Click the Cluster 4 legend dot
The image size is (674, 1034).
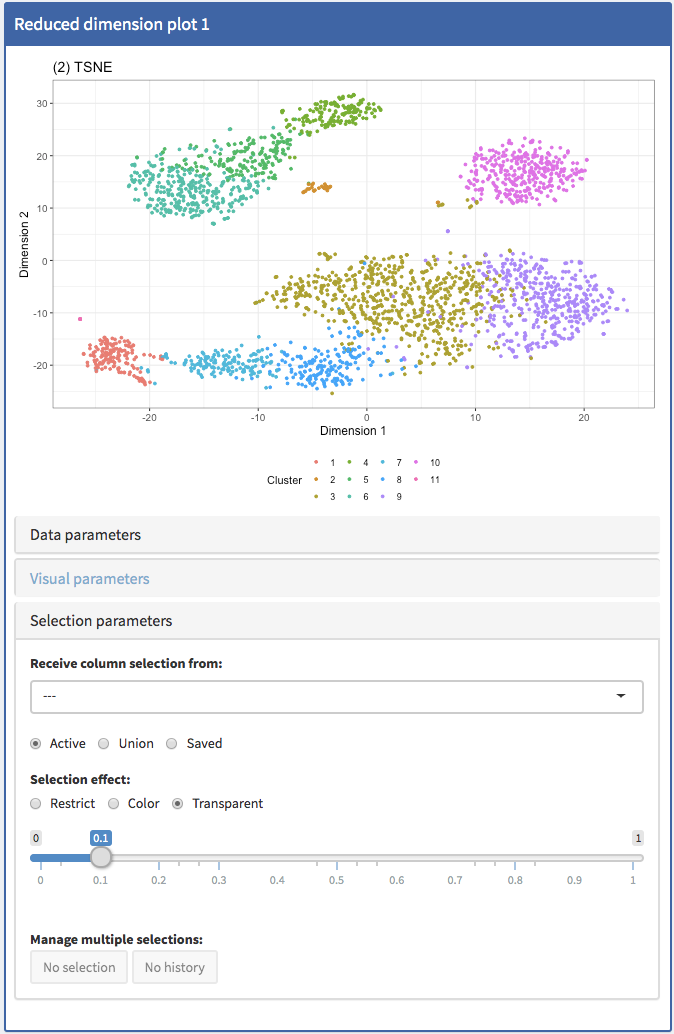point(349,463)
